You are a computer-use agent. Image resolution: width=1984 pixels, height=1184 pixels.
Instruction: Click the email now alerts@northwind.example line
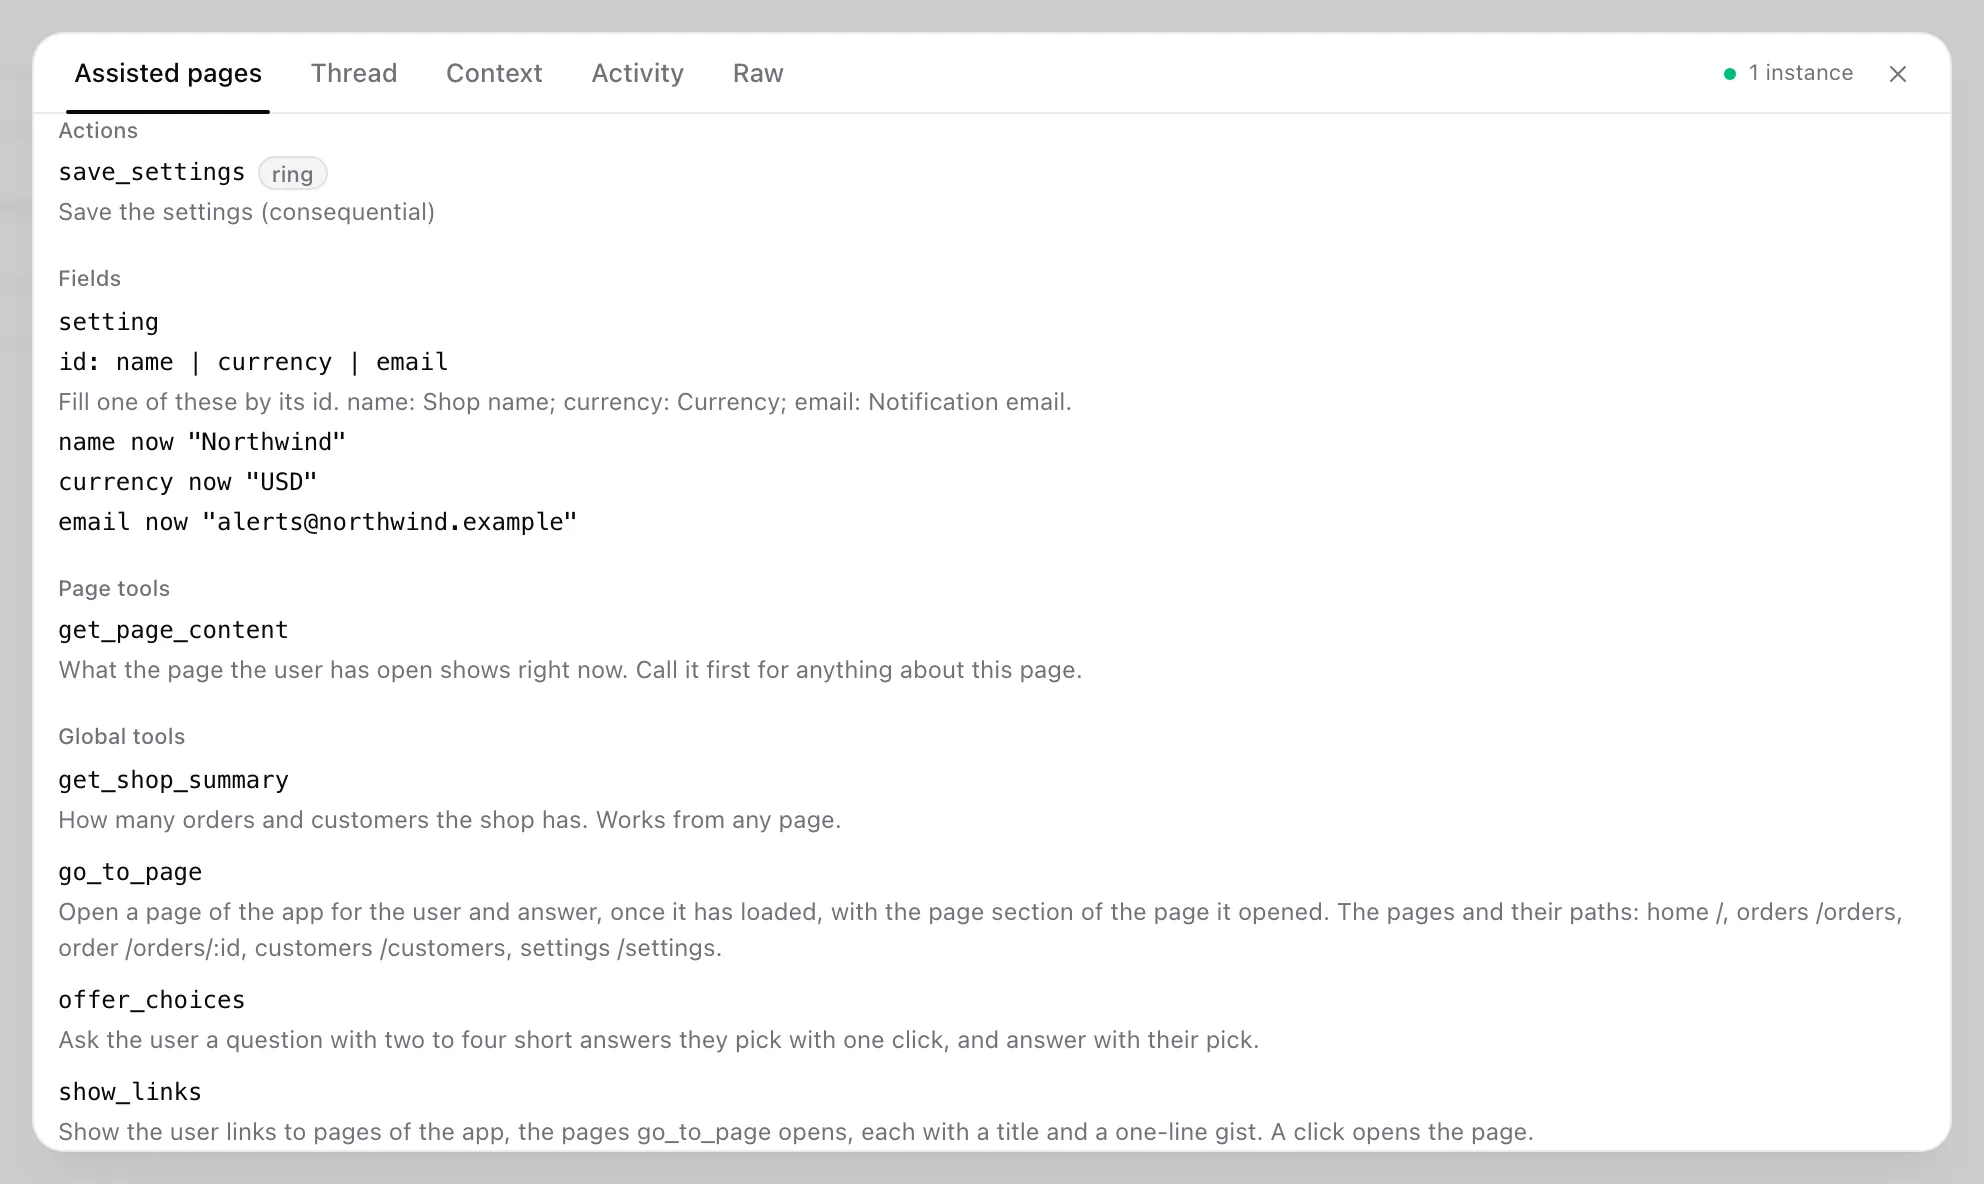point(318,522)
